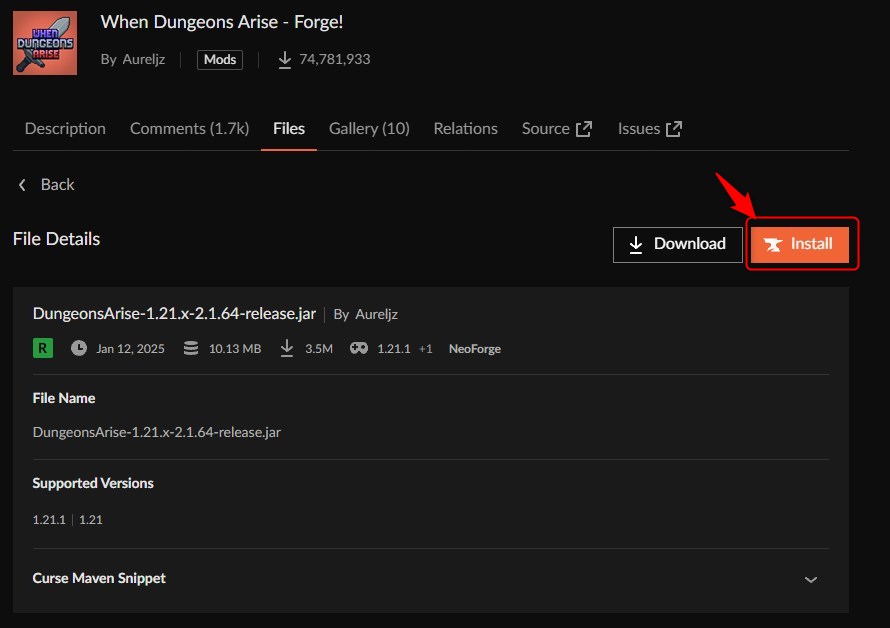890x628 pixels.
Task: Open the Gallery (10) tab
Action: coord(369,128)
